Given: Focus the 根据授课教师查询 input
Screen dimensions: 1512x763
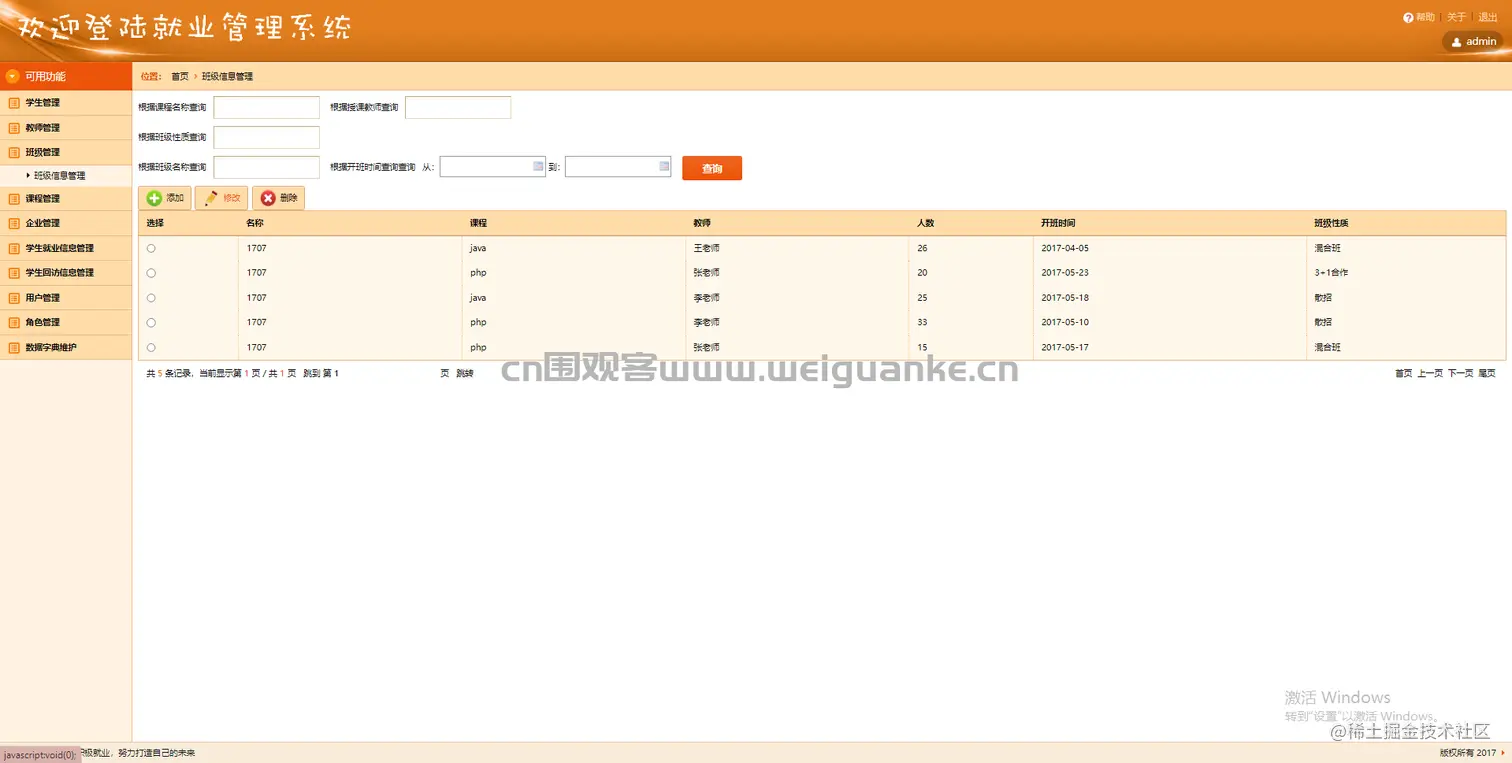Looking at the screenshot, I should point(458,107).
